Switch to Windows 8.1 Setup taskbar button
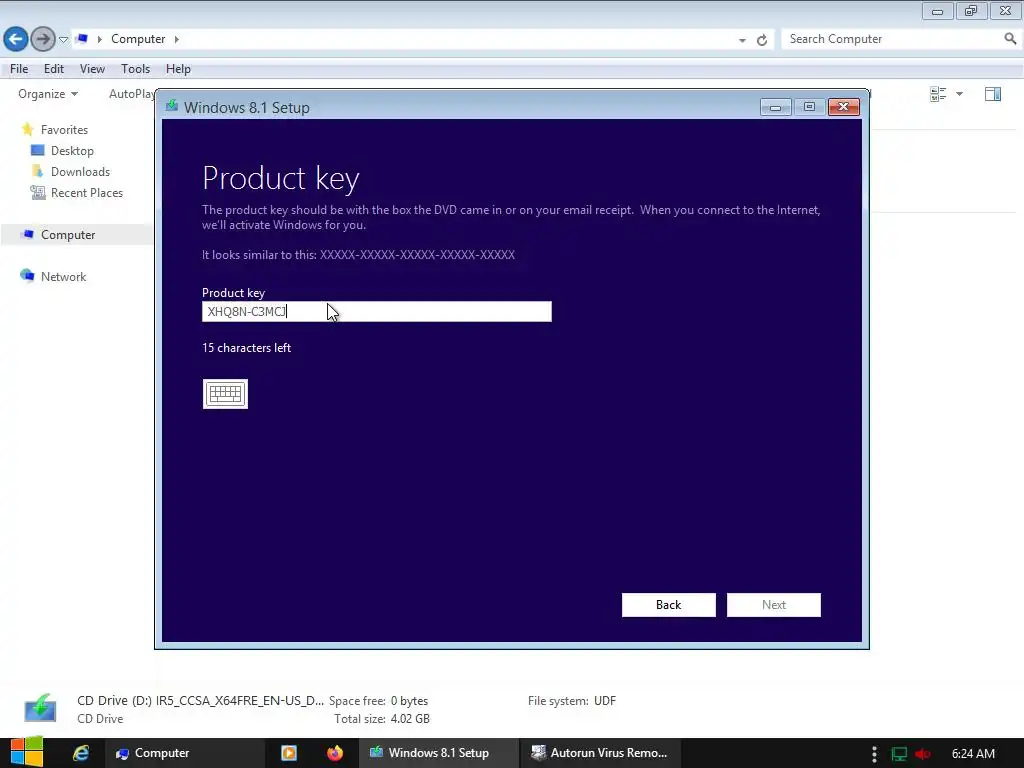Screen dimensions: 1024x768 coord(439,753)
